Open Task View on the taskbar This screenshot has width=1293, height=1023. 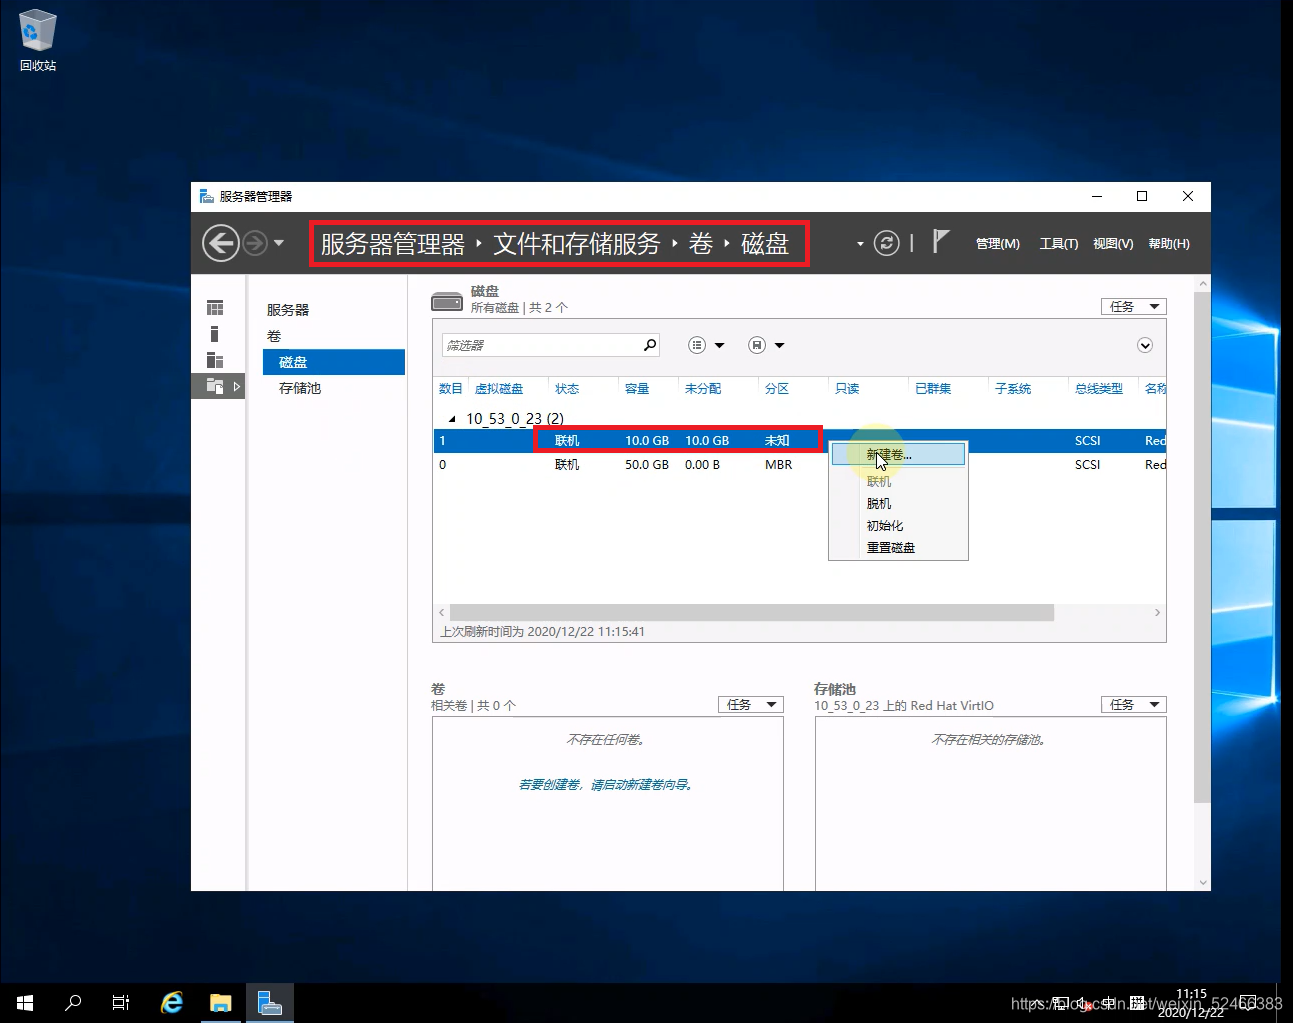coord(121,1002)
